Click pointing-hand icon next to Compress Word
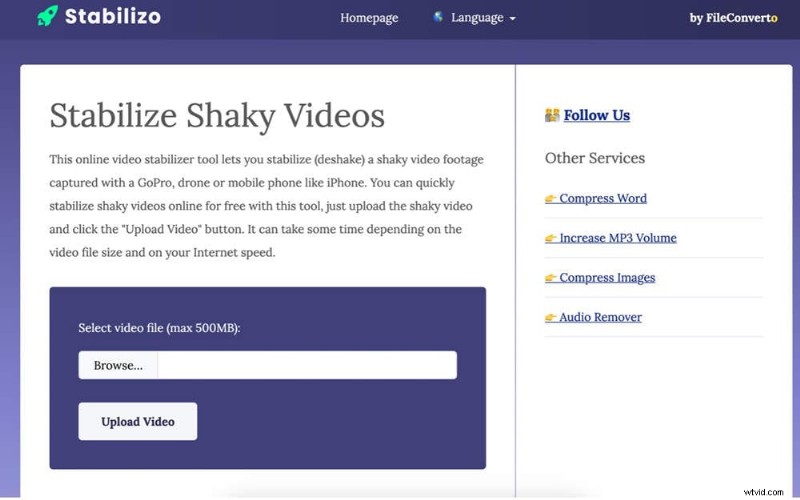The width and height of the screenshot is (800, 500). [551, 198]
